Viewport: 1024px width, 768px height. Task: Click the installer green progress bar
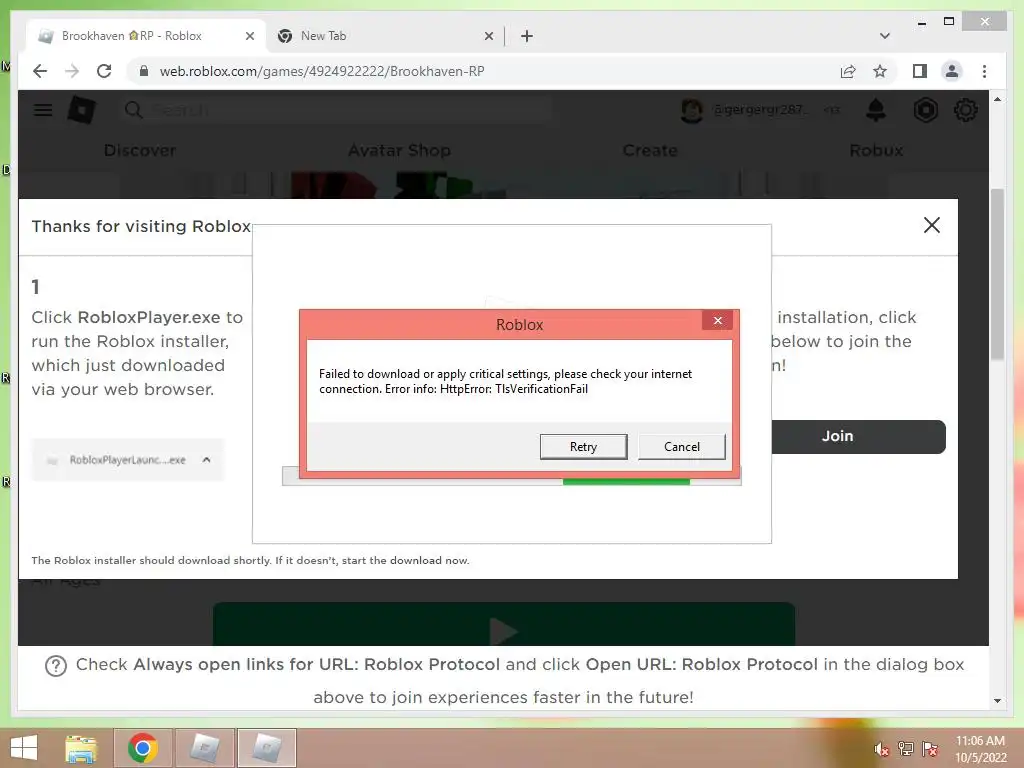[x=626, y=482]
